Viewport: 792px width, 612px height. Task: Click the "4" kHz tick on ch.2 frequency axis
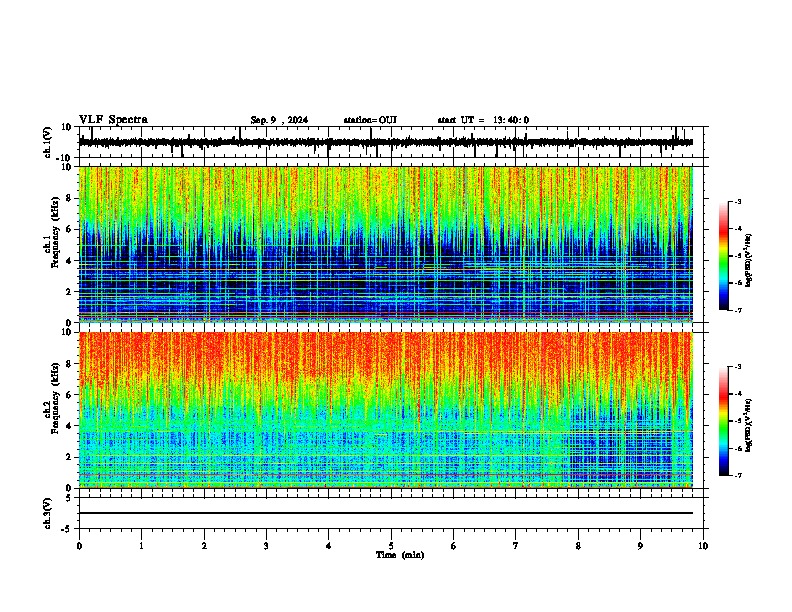click(69, 426)
